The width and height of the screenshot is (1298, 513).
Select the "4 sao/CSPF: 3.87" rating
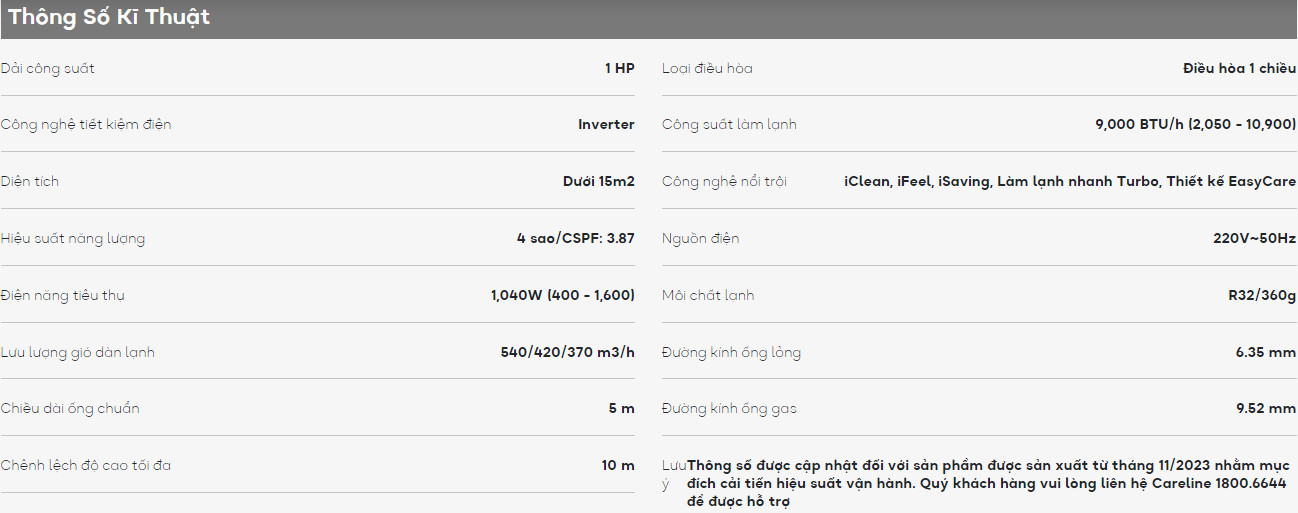(575, 239)
